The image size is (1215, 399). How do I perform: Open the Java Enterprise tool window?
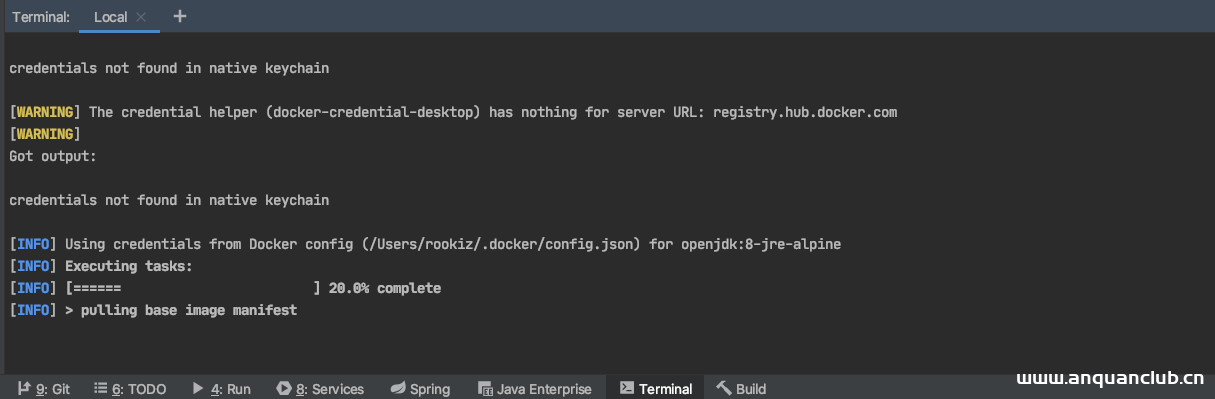[534, 389]
